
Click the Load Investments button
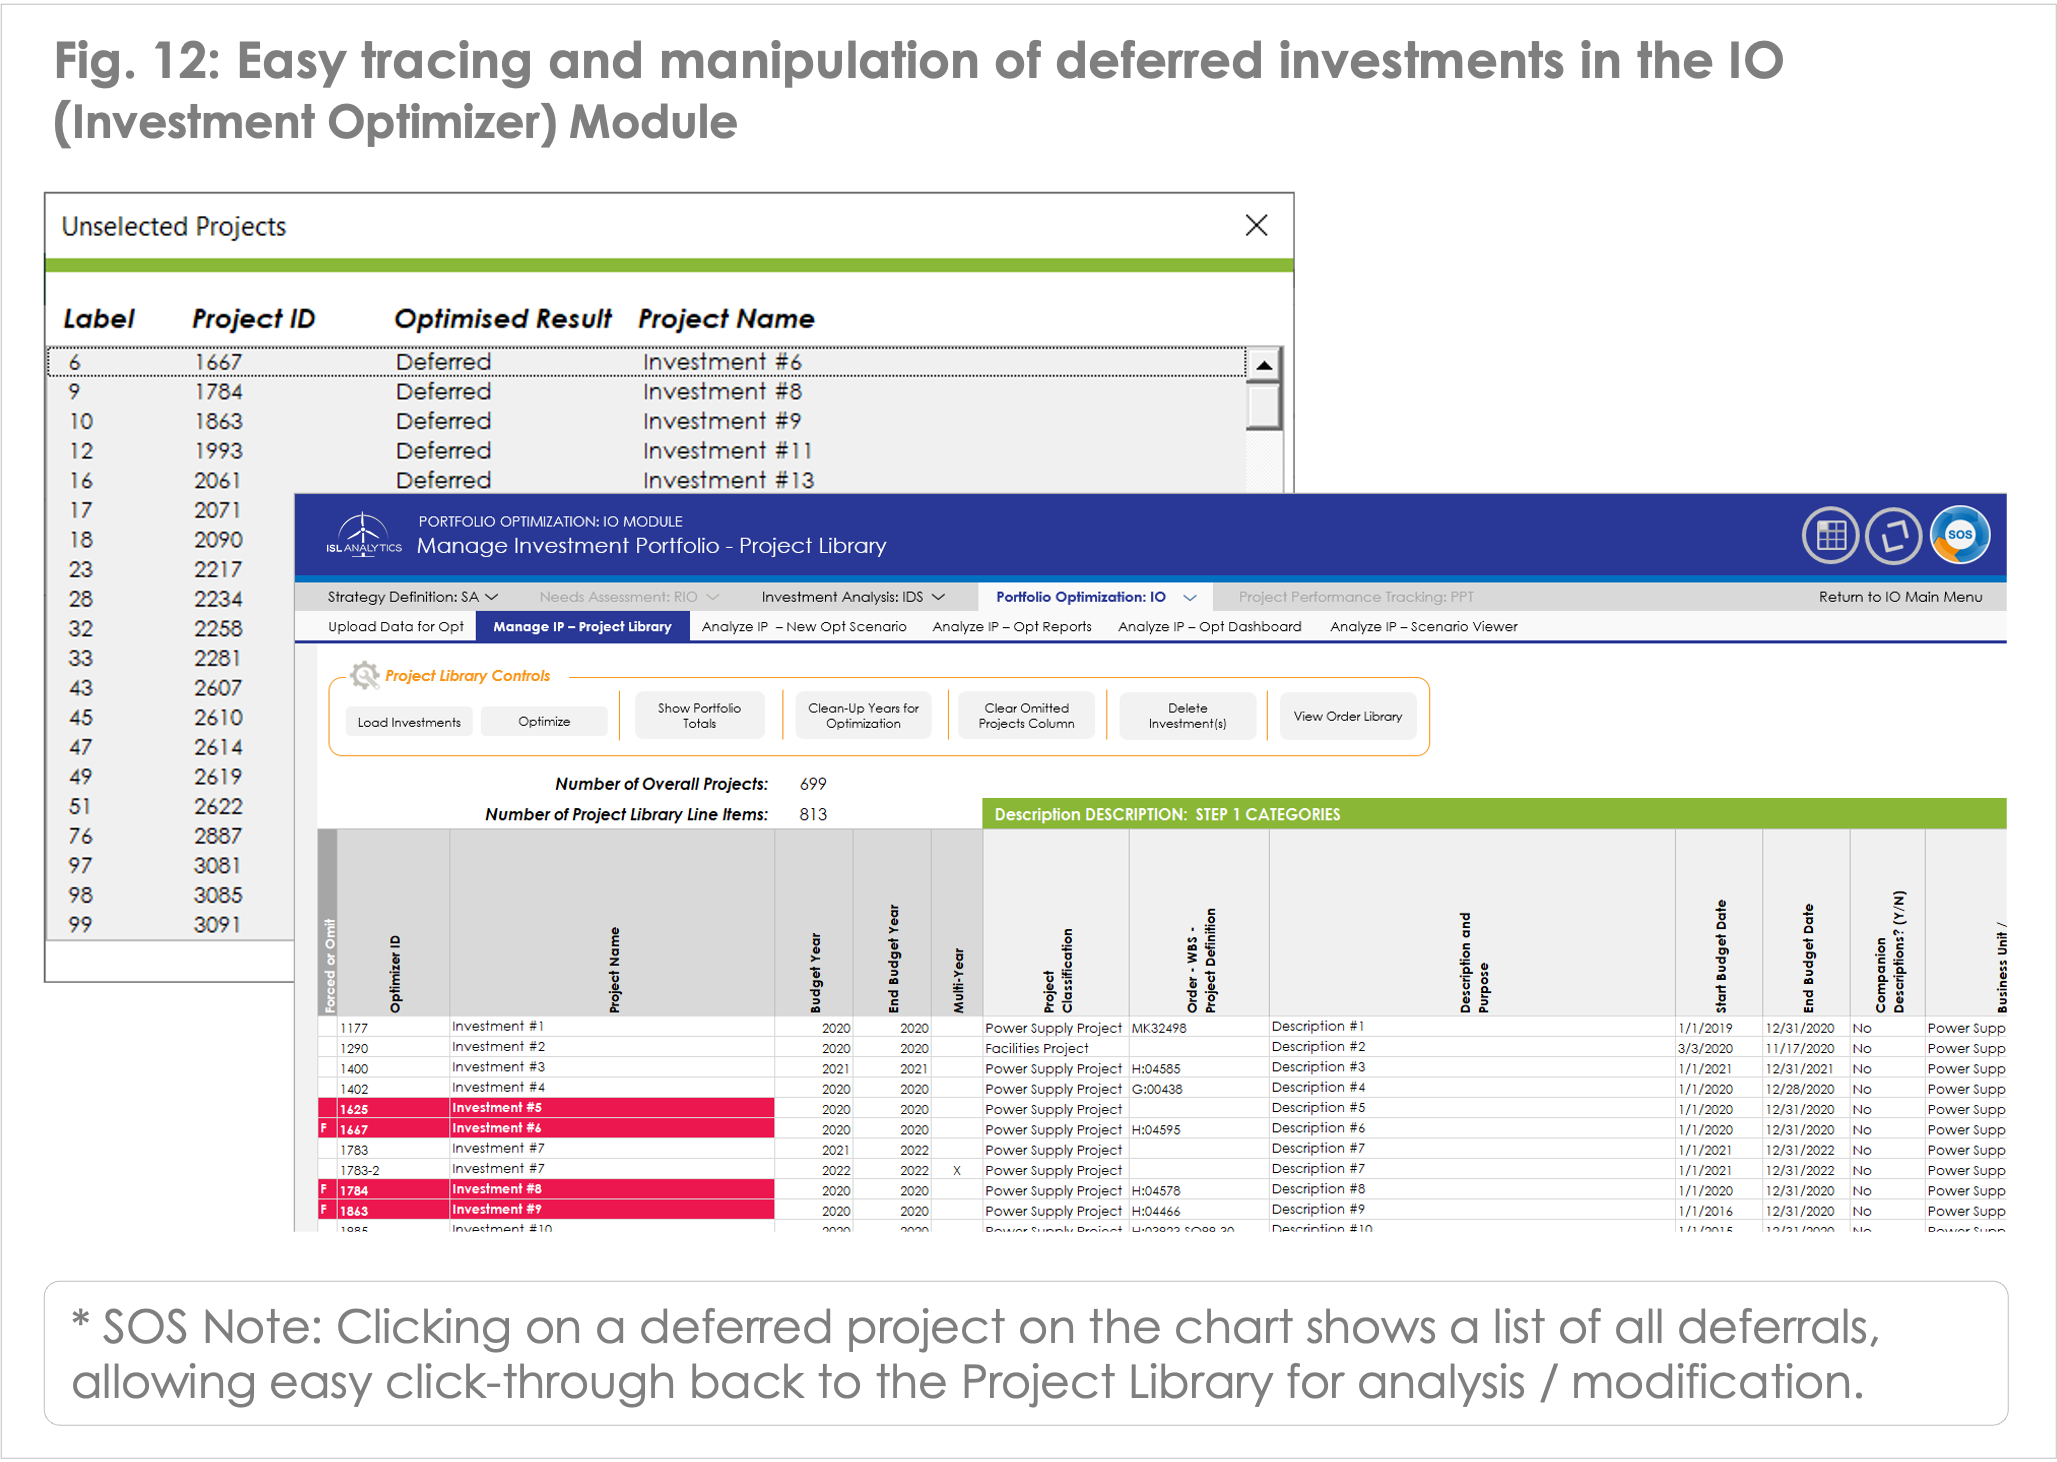point(409,722)
